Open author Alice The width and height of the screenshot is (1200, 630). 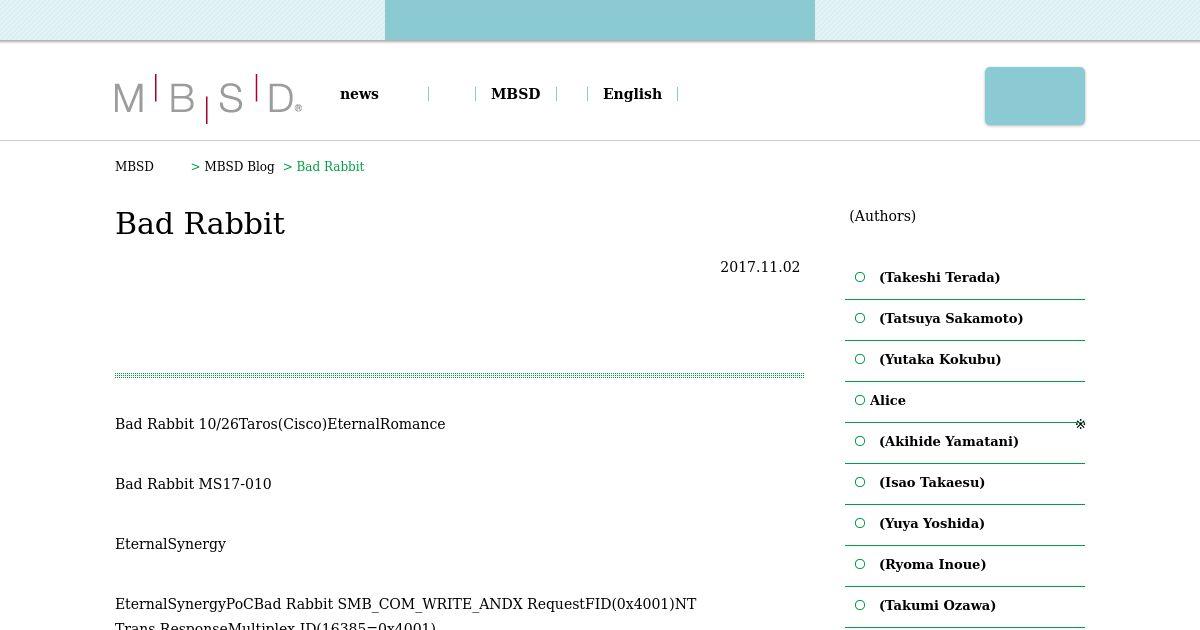888,400
